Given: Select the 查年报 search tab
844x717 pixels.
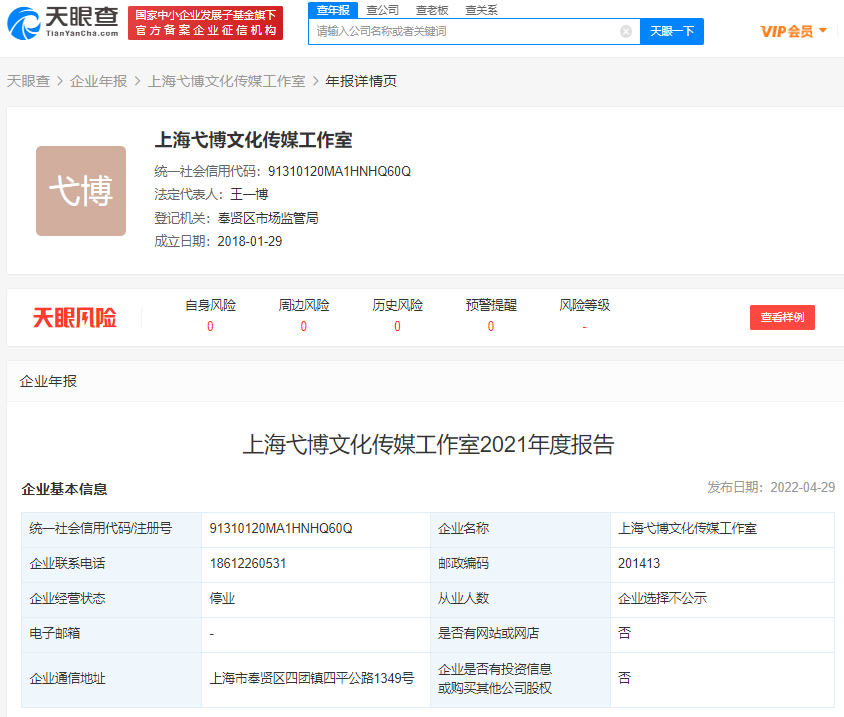Looking at the screenshot, I should (x=333, y=10).
